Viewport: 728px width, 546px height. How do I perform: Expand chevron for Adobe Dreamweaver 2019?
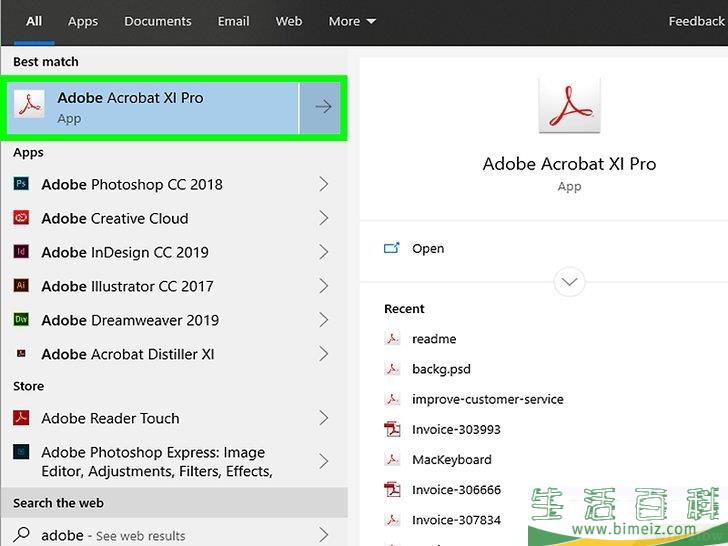[x=324, y=319]
